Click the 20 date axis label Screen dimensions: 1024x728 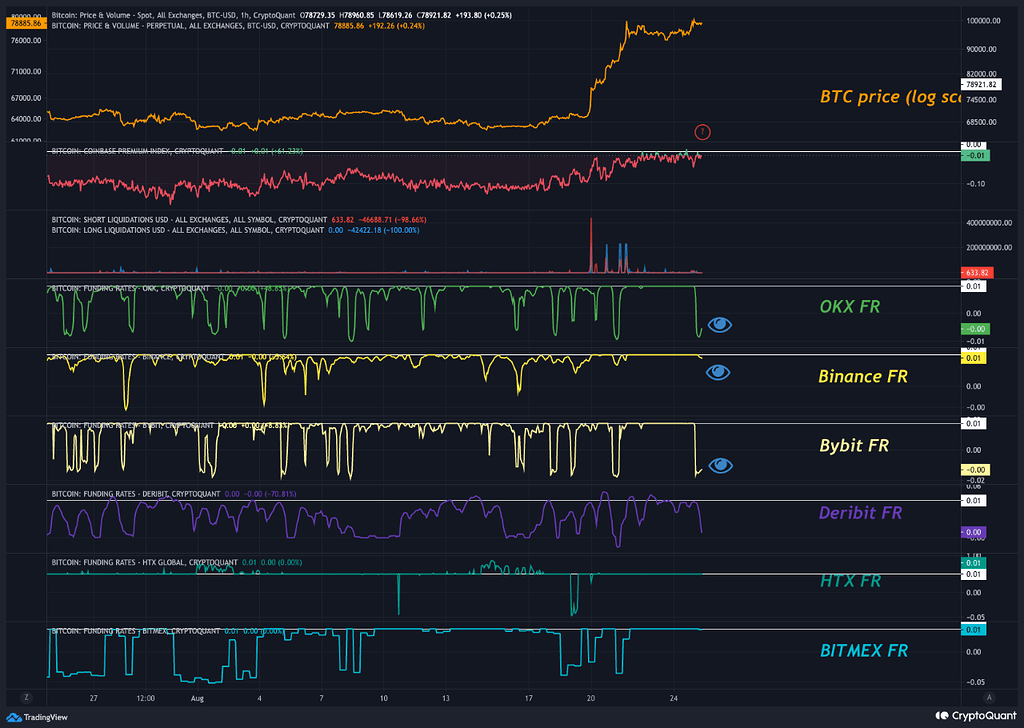coord(590,698)
